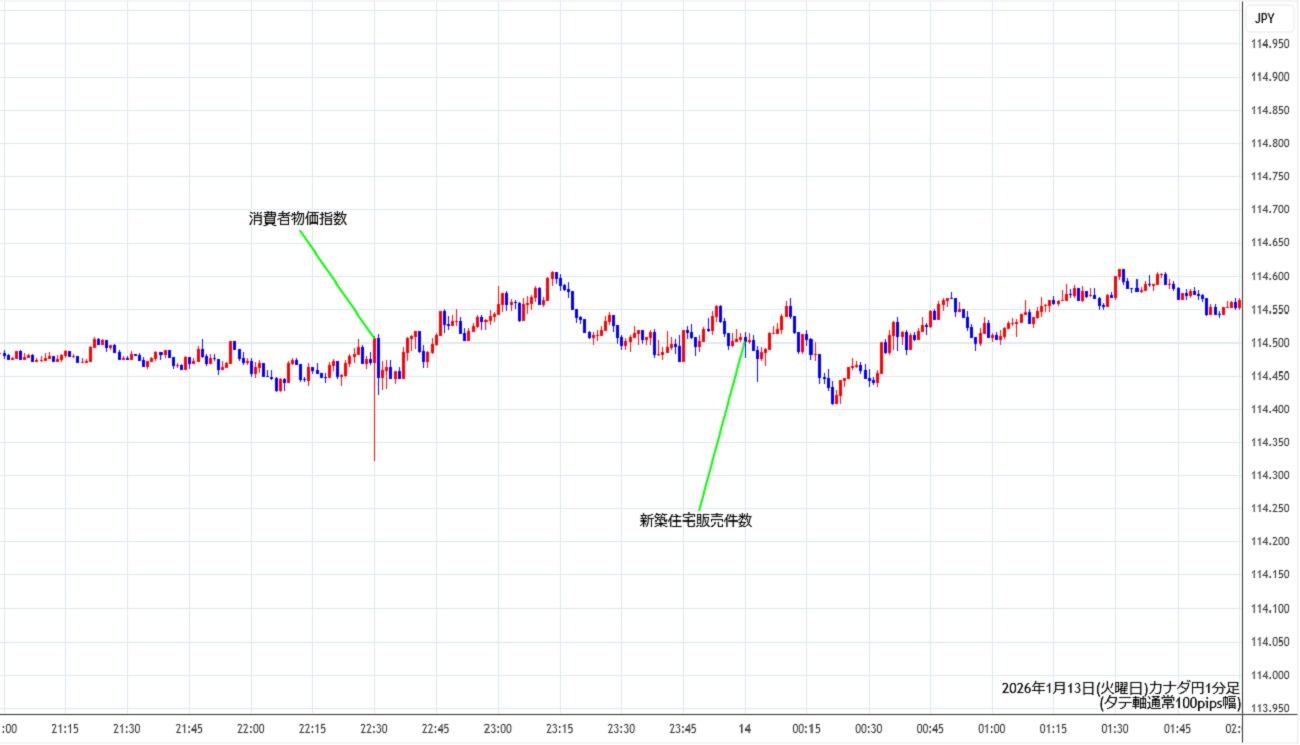Click the 00:30 time axis label
Image resolution: width=1300 pixels, height=745 pixels.
click(868, 729)
